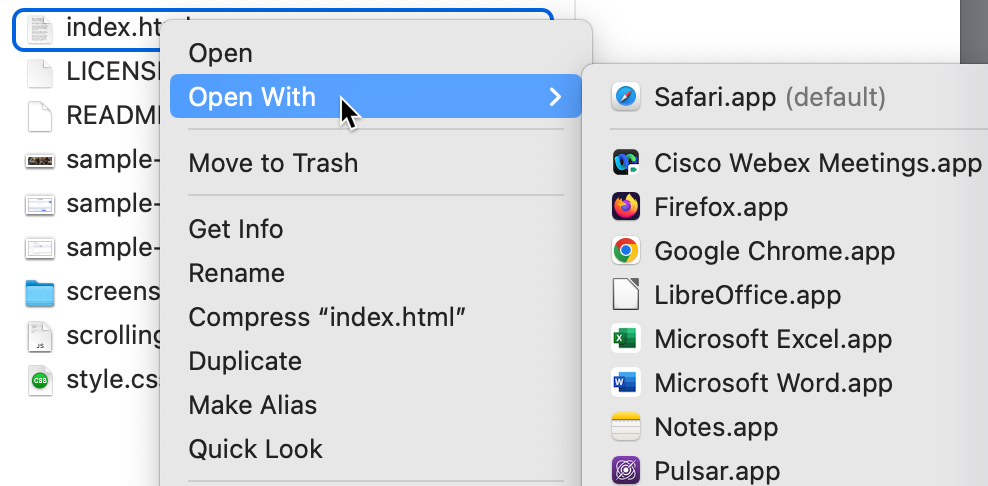Select the style.css file icon
The image size is (988, 486).
pos(39,381)
